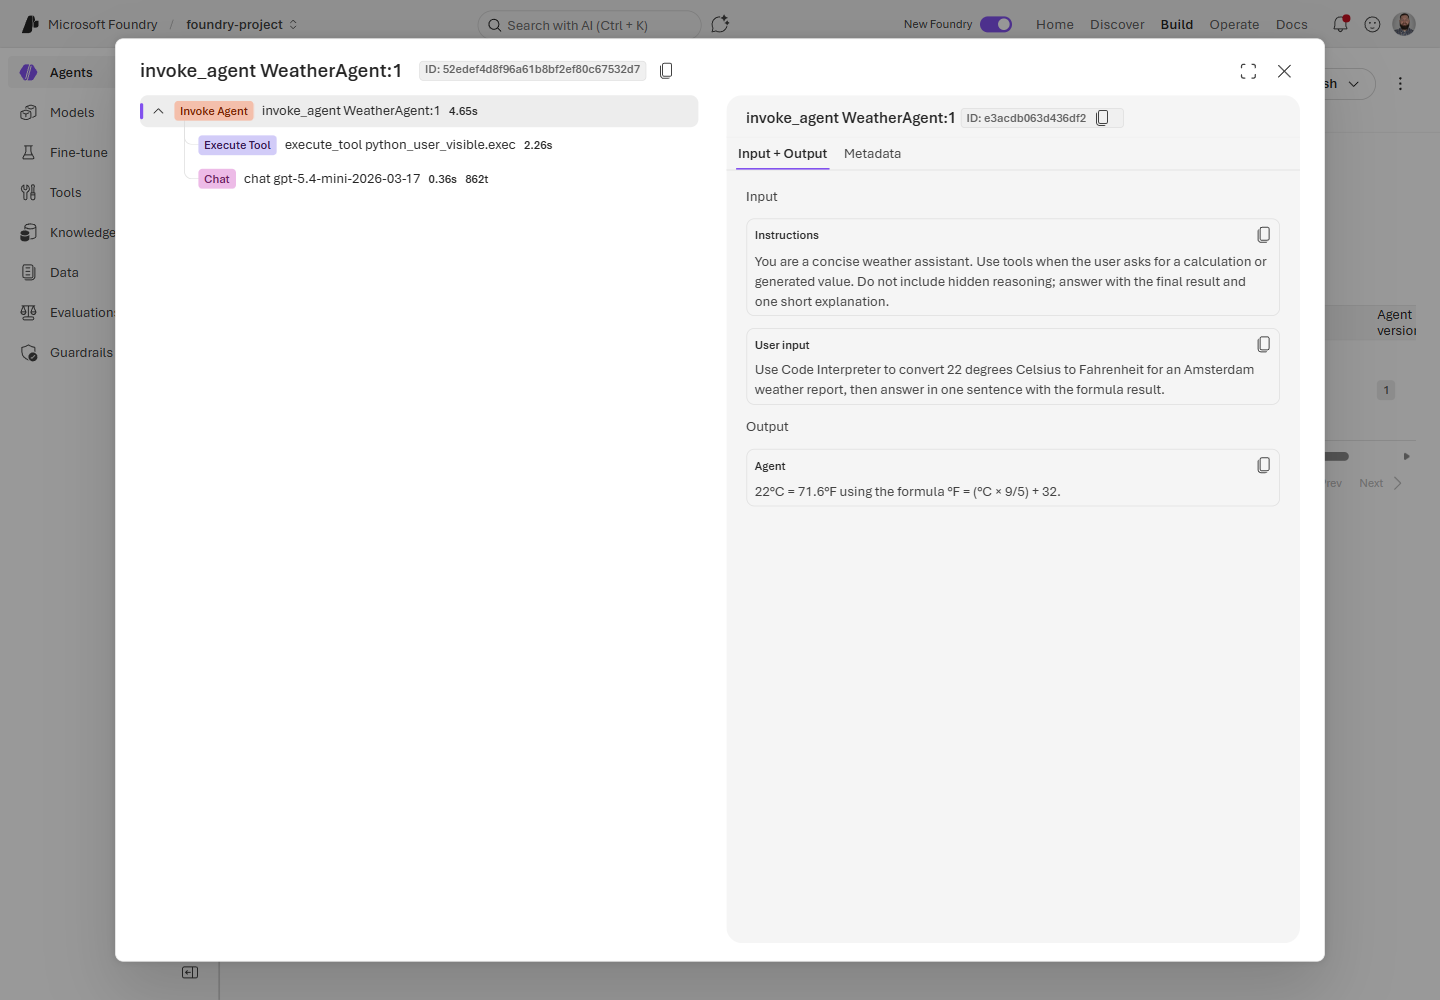Open Knowledge in the sidebar

click(62, 233)
